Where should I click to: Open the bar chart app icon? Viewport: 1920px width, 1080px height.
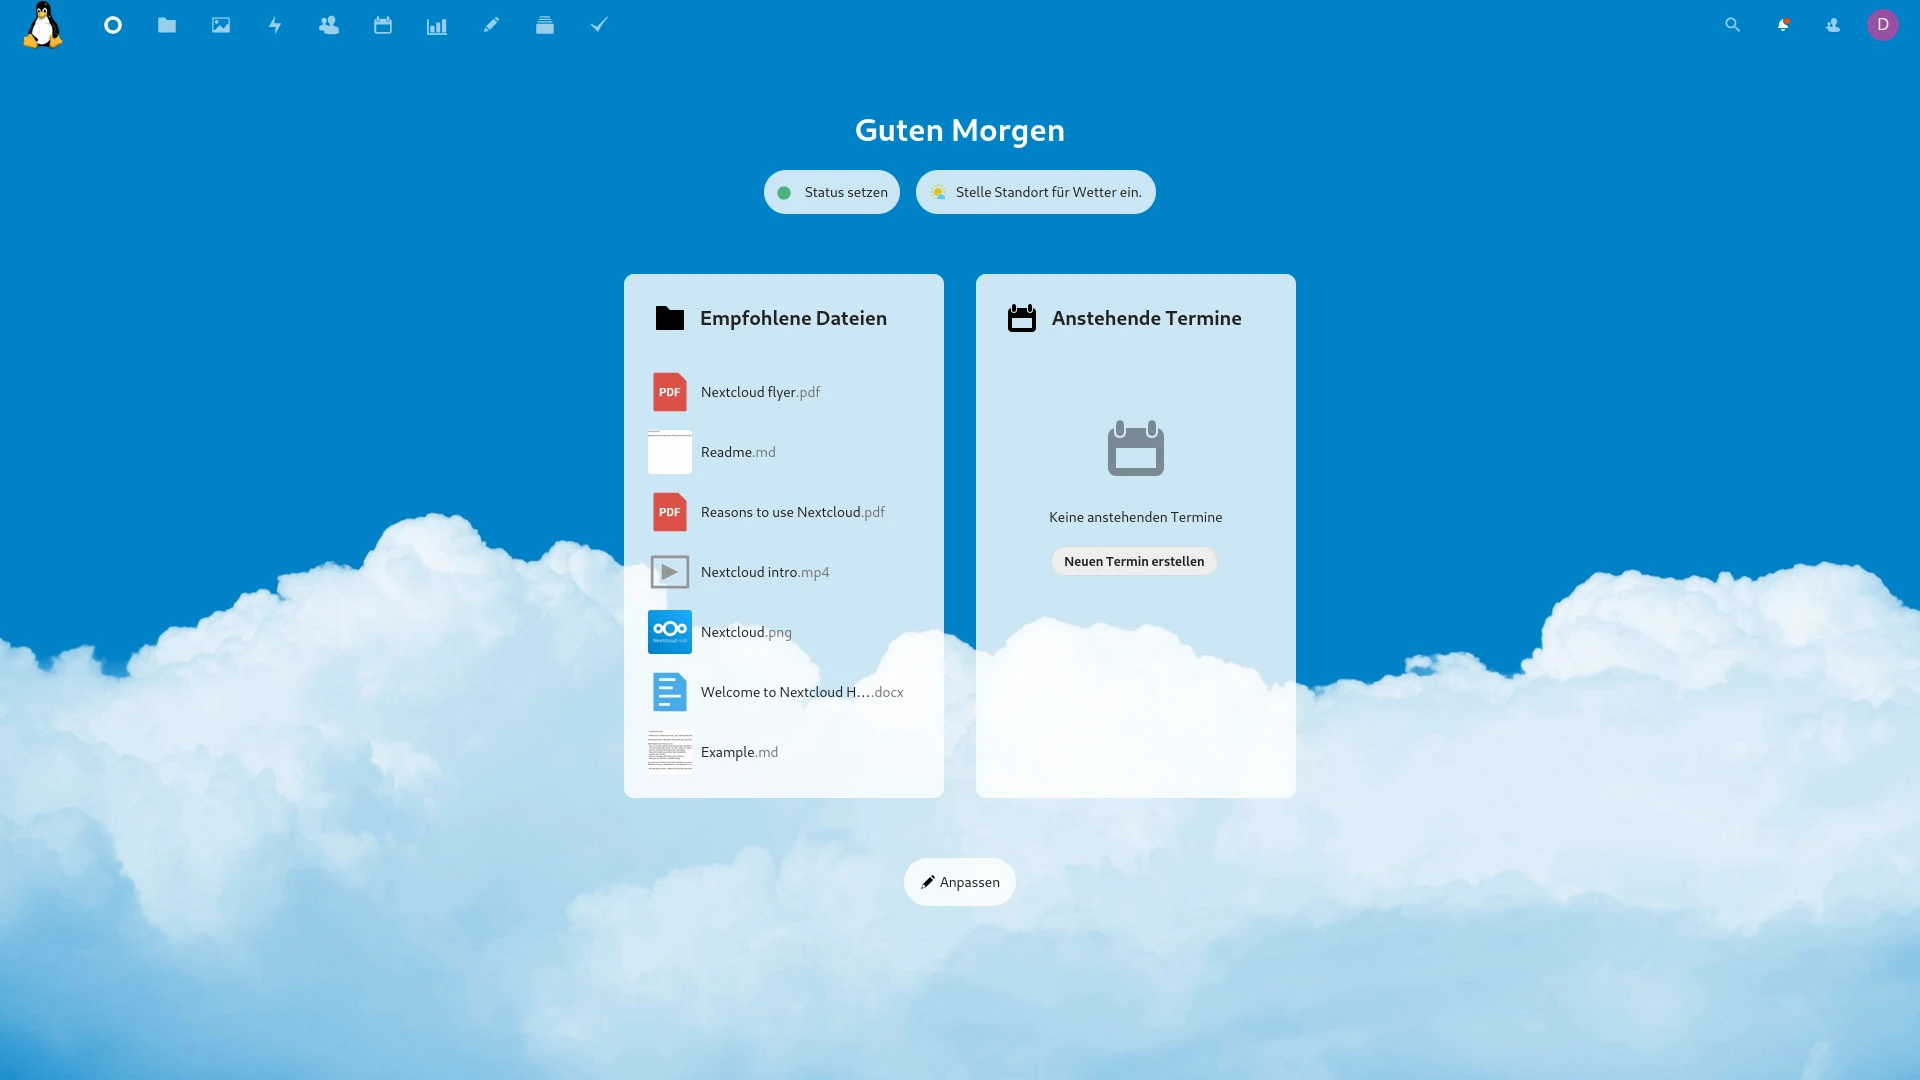pos(437,26)
